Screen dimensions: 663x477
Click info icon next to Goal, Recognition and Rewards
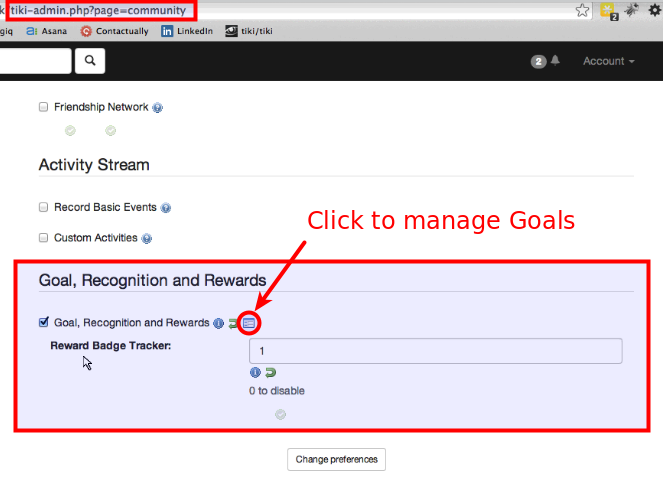(x=218, y=323)
